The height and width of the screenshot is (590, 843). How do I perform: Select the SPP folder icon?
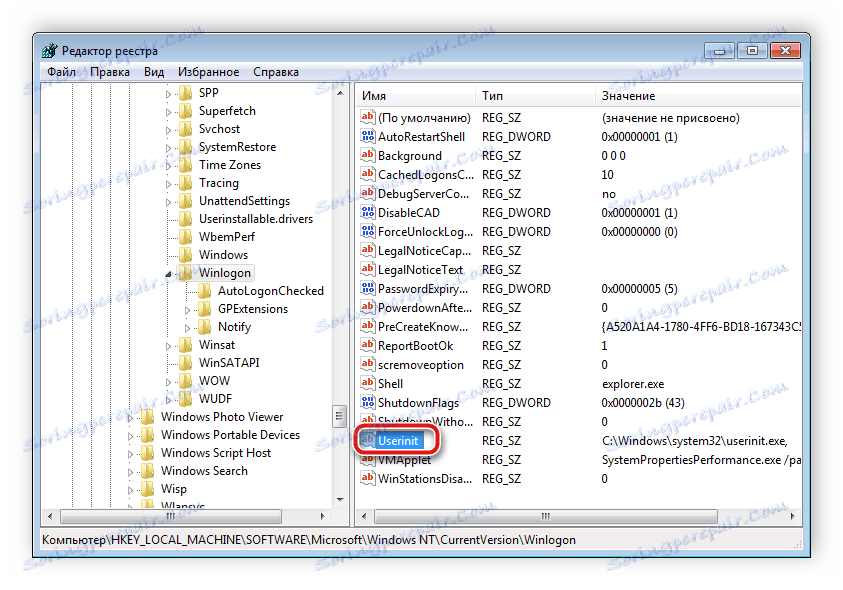pos(186,93)
